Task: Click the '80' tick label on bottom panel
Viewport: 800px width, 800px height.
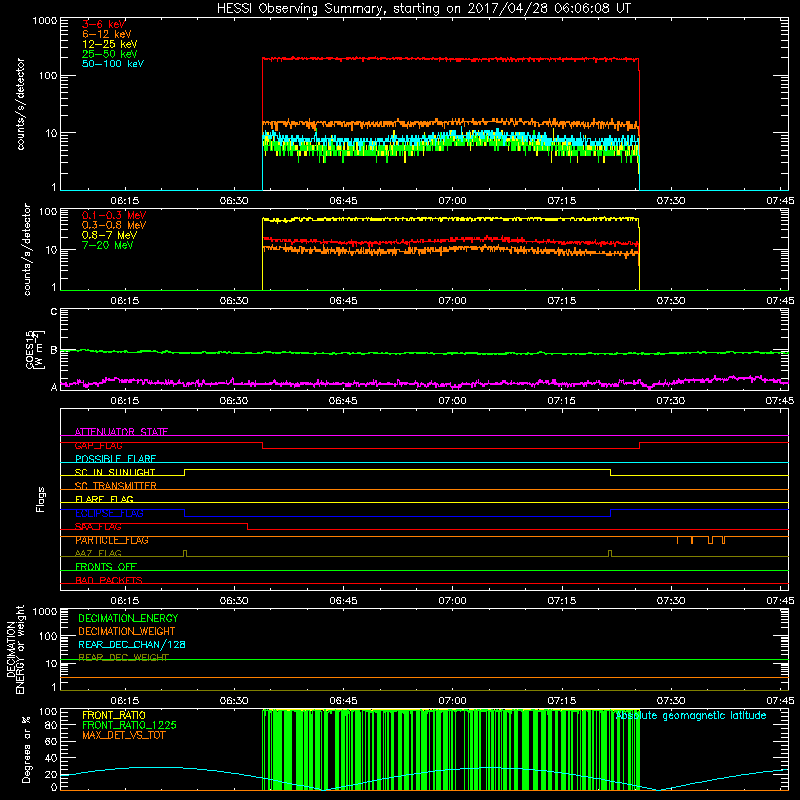Action: (51, 725)
